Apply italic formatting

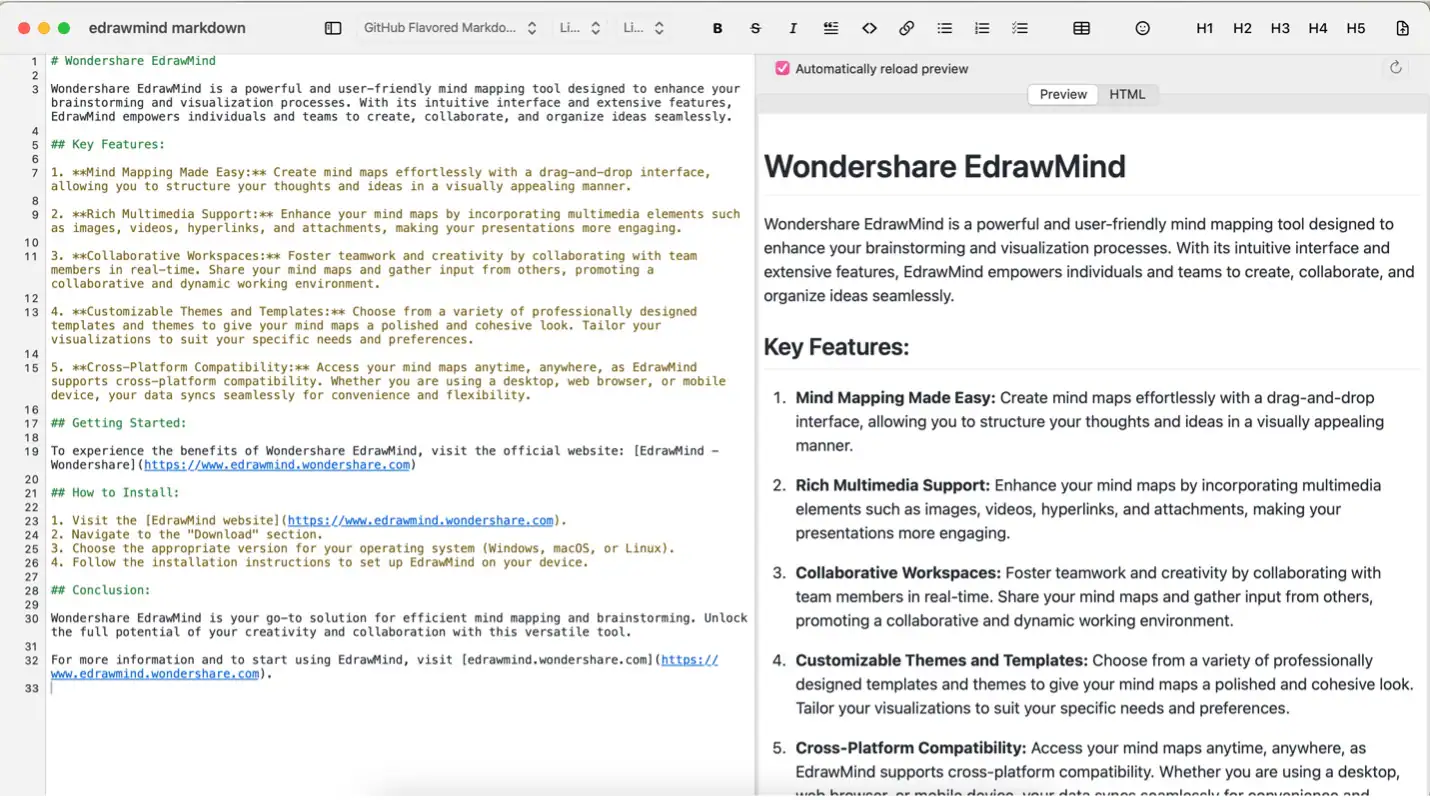pos(793,28)
